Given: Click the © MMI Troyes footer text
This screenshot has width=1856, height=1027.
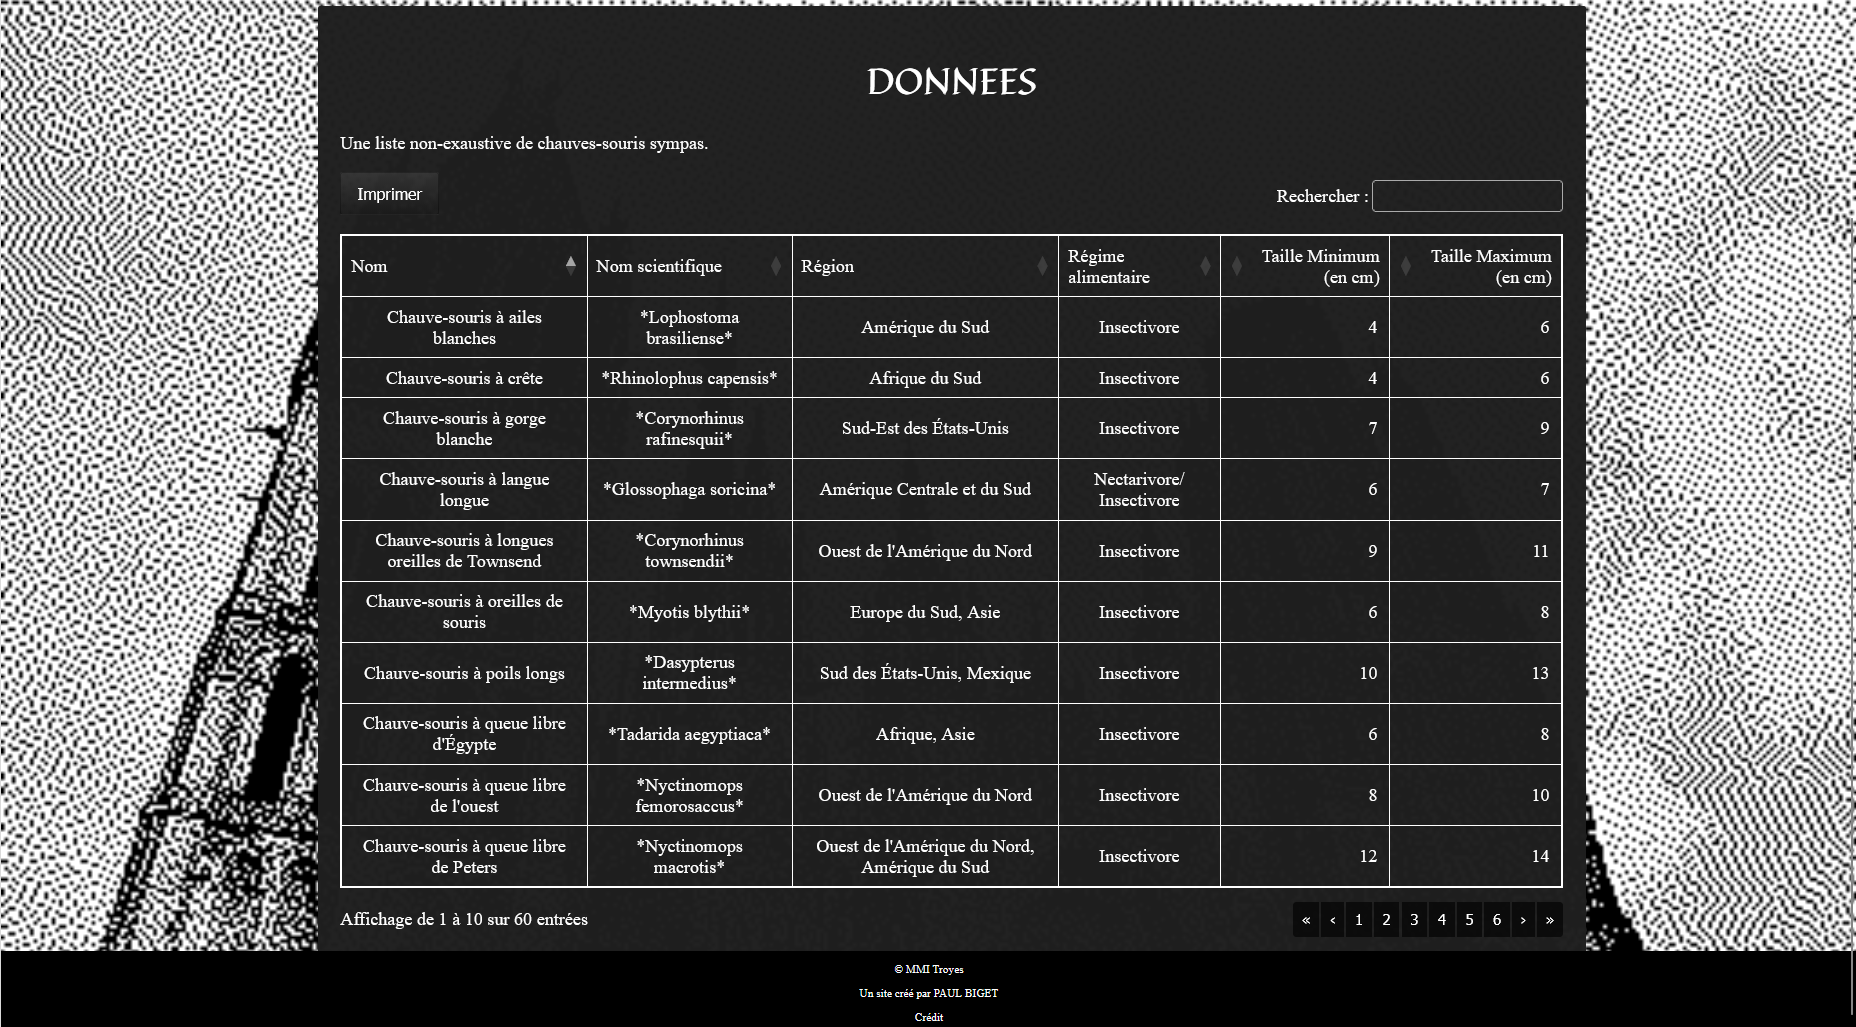Looking at the screenshot, I should coord(929,969).
